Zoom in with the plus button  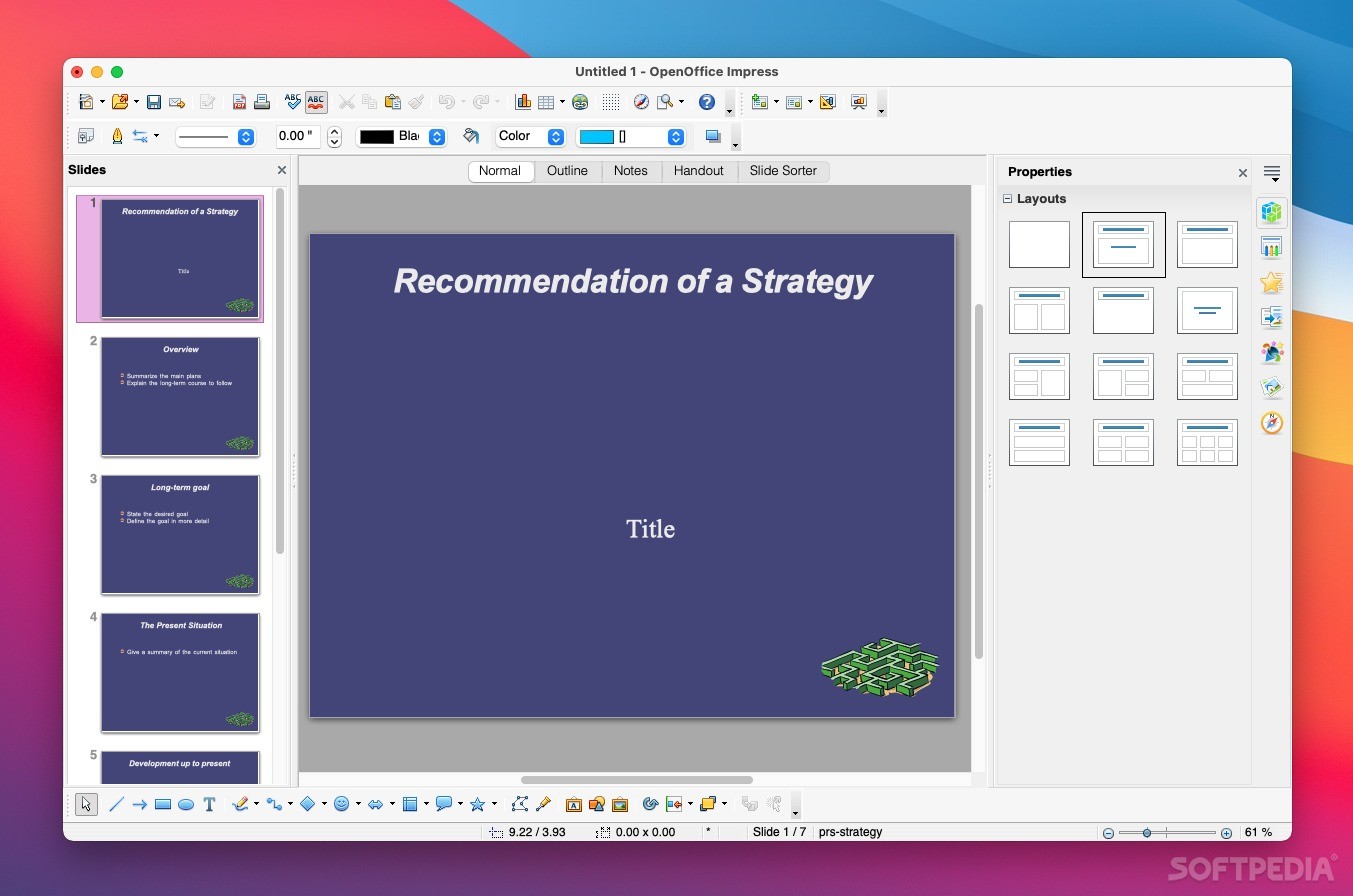pyautogui.click(x=1226, y=833)
